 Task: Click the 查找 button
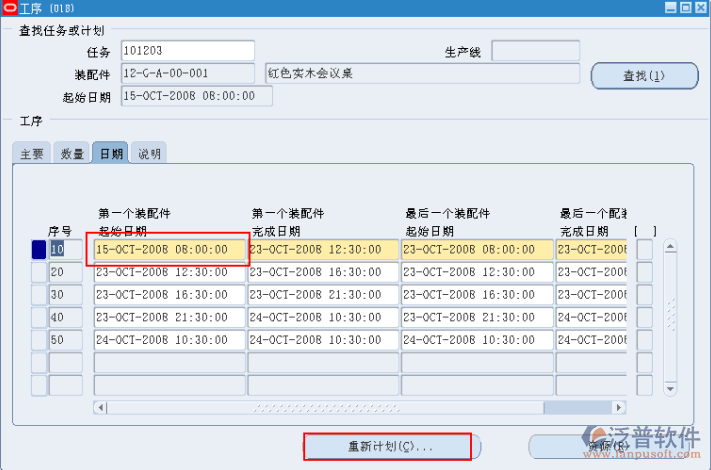(x=644, y=75)
